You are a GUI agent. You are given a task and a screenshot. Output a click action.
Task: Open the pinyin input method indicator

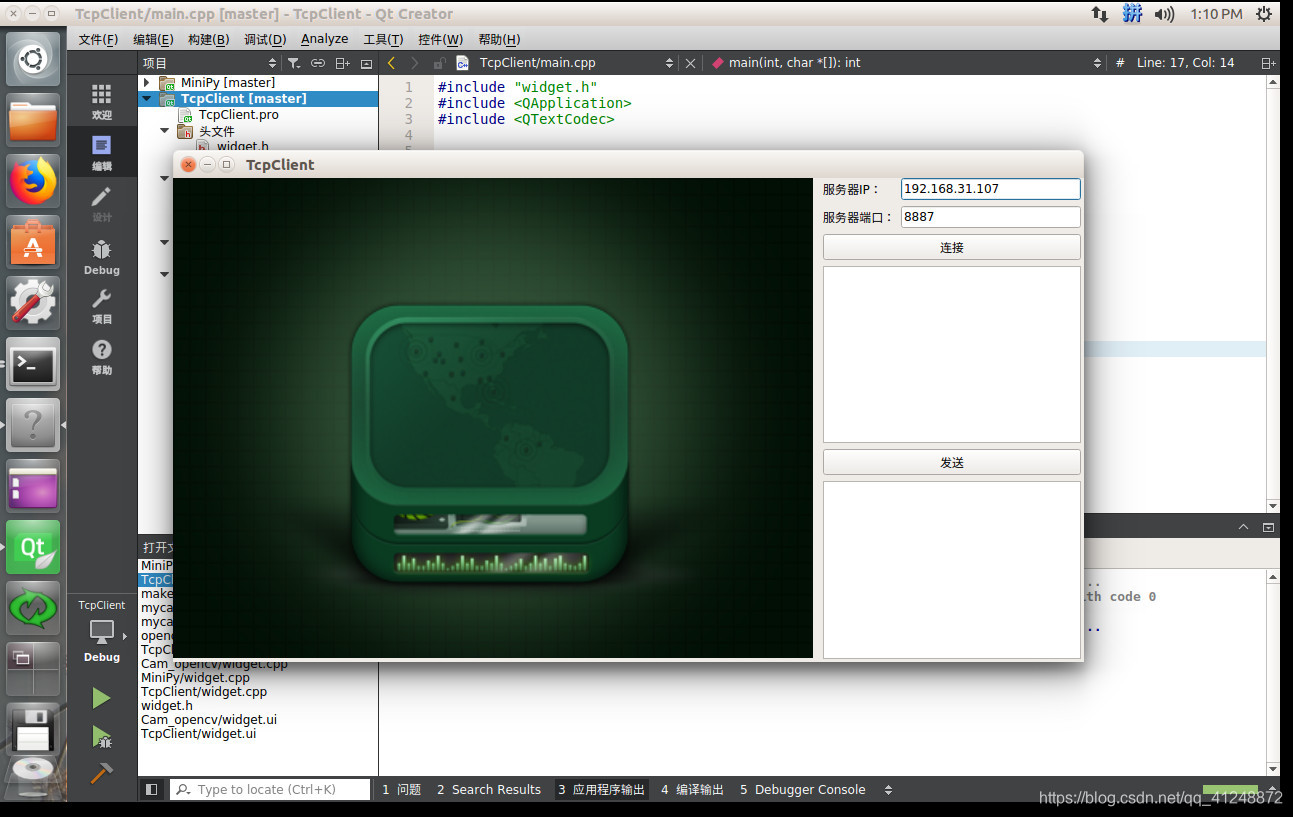[x=1132, y=14]
